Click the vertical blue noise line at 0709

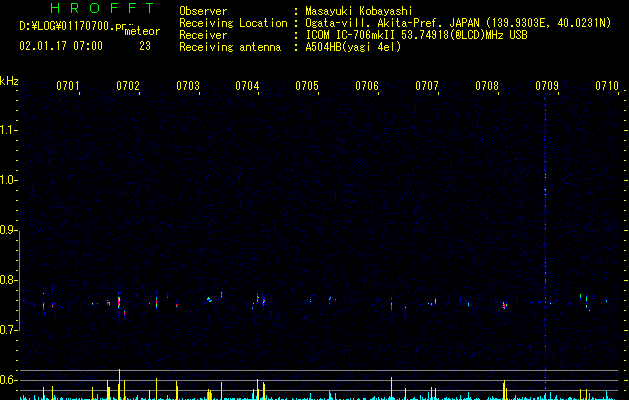pos(545,241)
